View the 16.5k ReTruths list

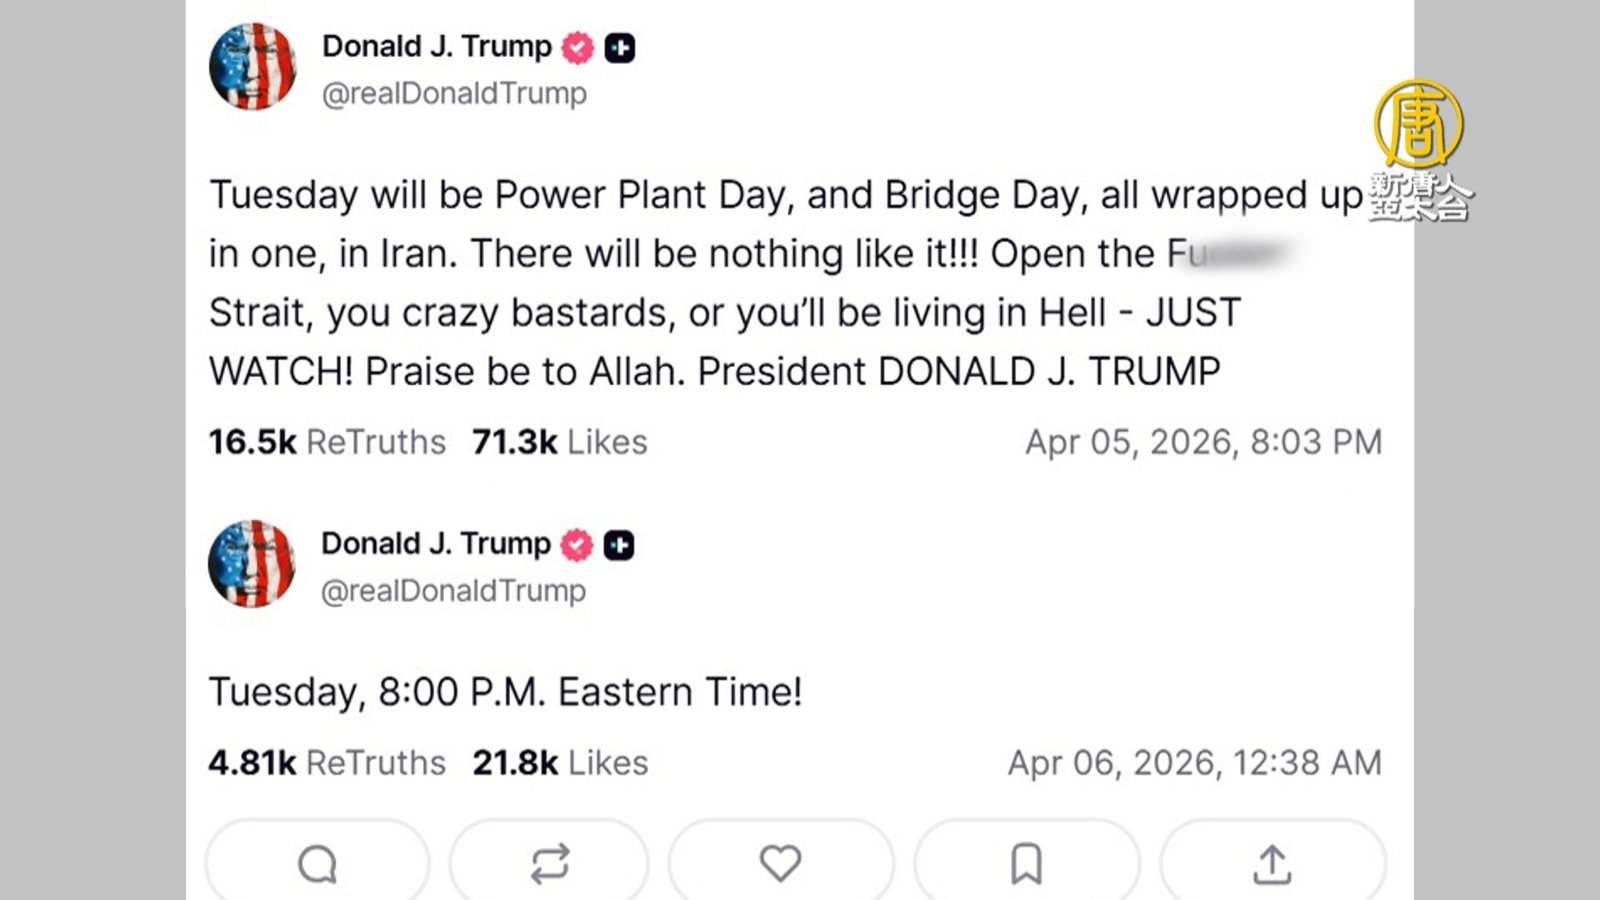point(327,442)
